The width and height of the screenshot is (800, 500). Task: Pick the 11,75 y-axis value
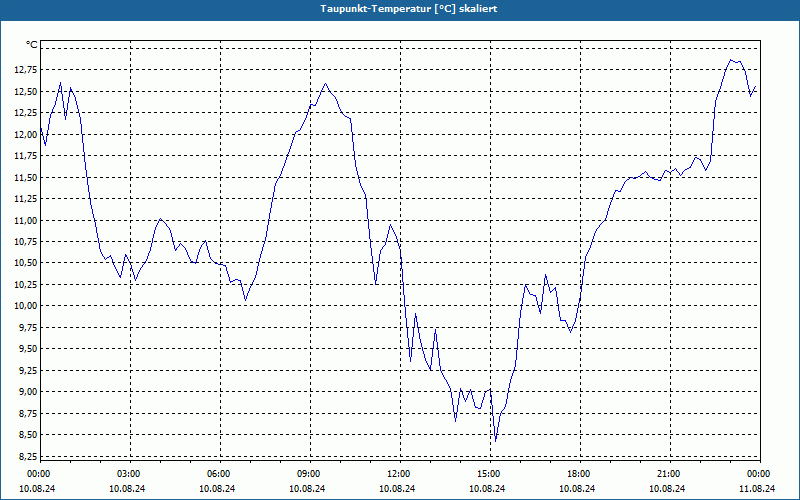26,156
